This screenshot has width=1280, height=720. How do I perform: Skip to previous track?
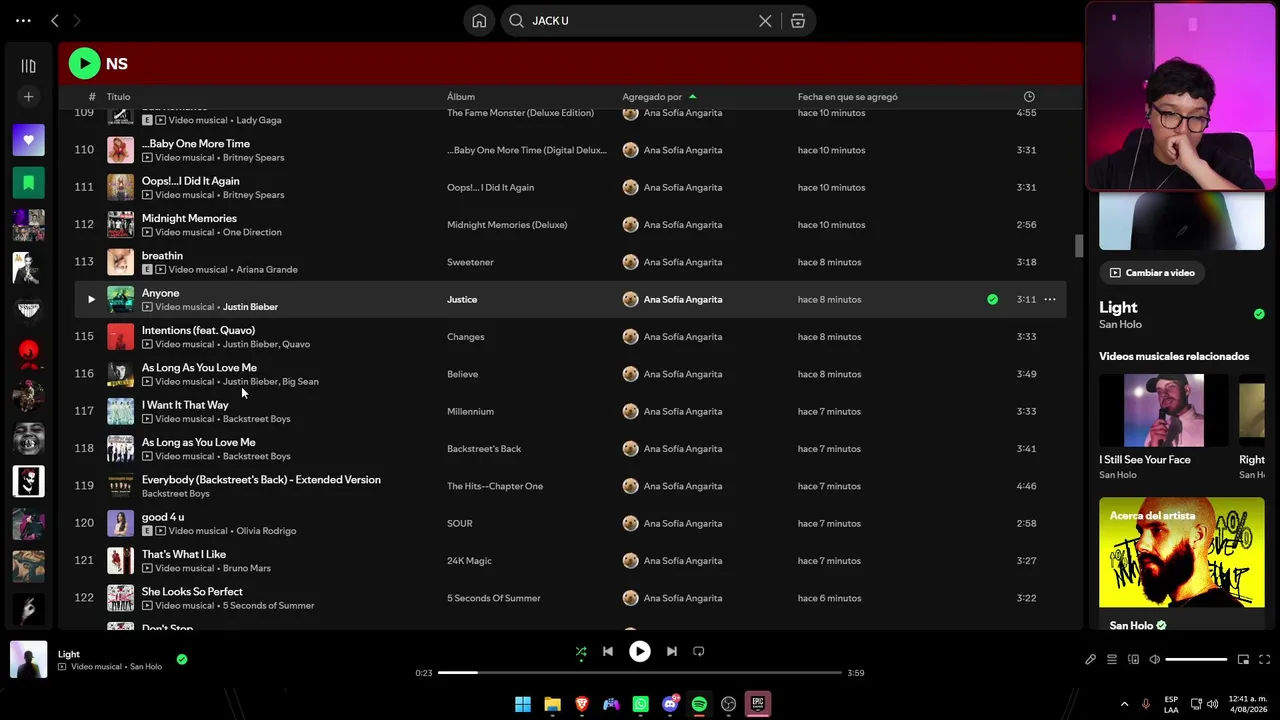pos(607,652)
